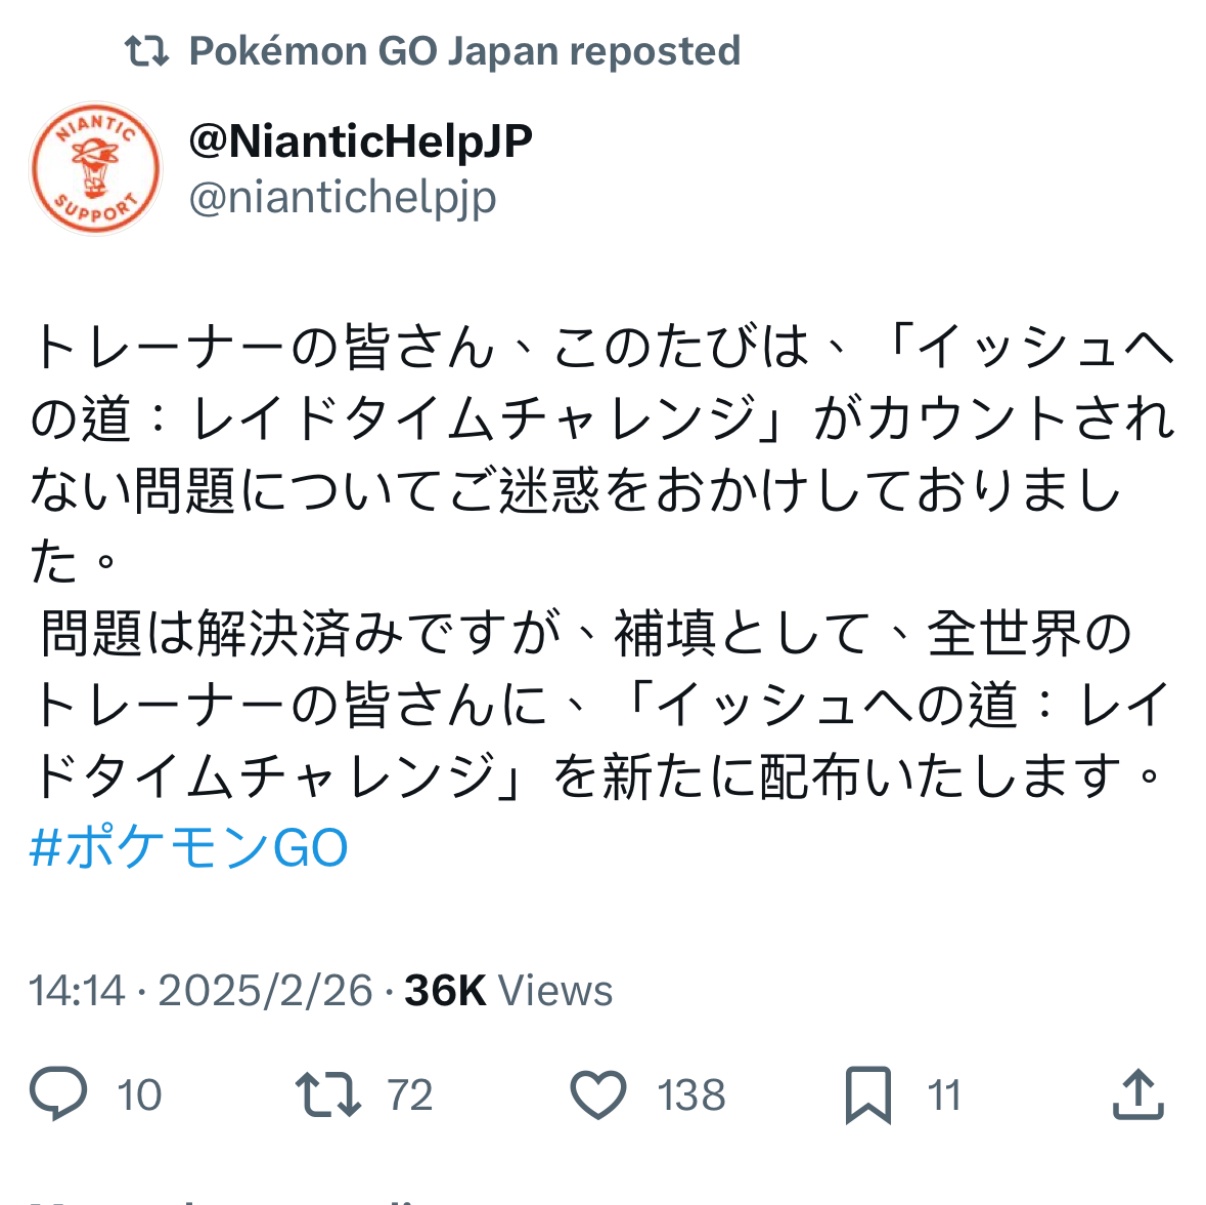Like the post with heart icon

point(598,1094)
